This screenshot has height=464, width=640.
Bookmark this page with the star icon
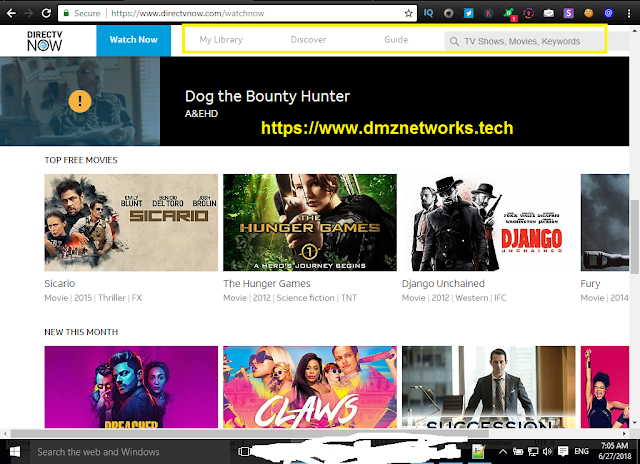pyautogui.click(x=408, y=13)
